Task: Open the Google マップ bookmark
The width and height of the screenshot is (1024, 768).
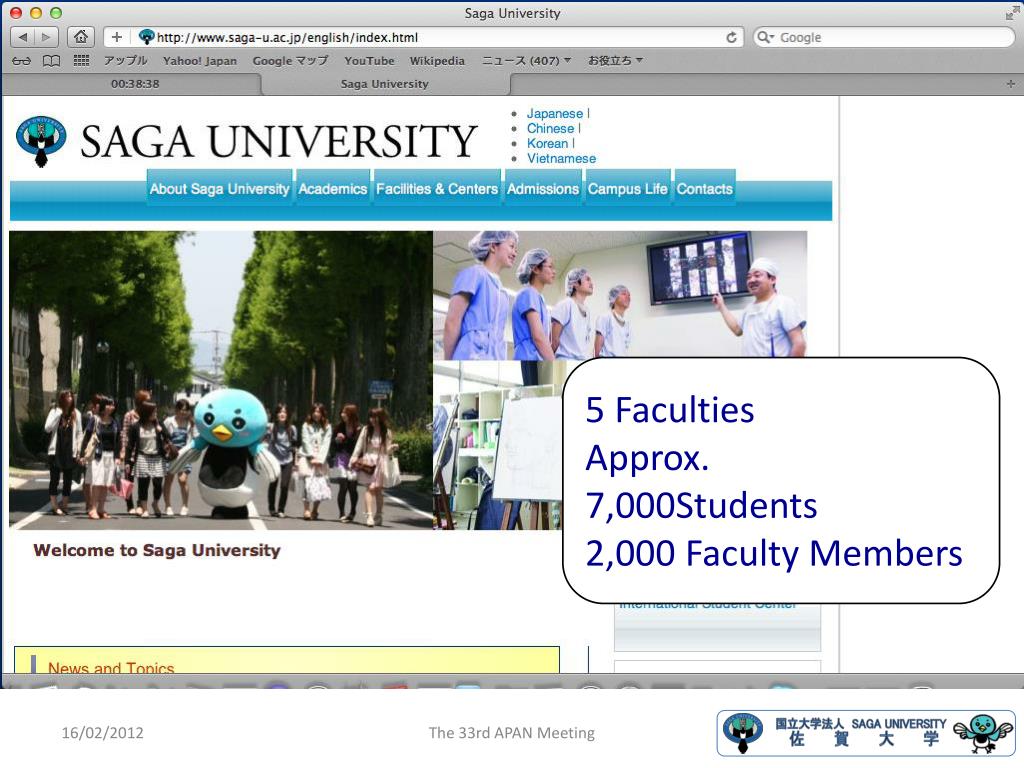Action: (290, 61)
